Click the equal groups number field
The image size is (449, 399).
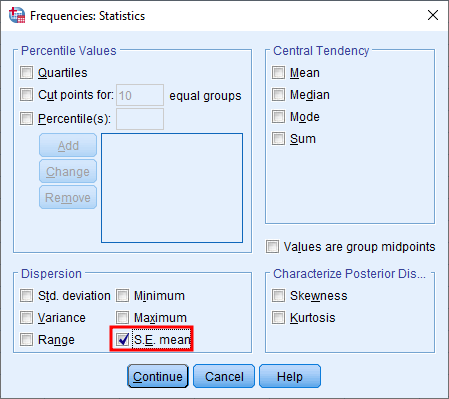pyautogui.click(x=140, y=95)
